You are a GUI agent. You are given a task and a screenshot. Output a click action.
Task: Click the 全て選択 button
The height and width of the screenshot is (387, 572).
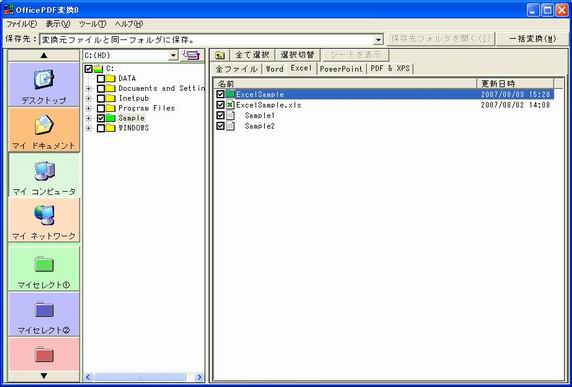(252, 55)
